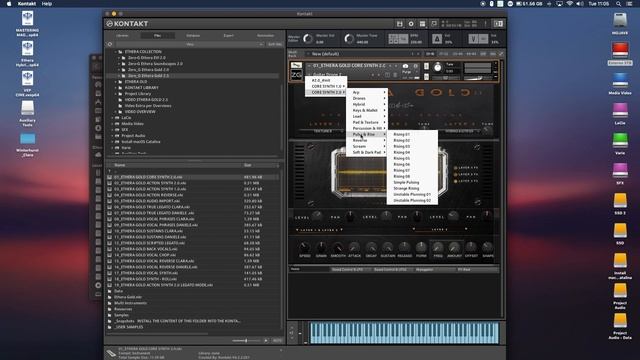The height and width of the screenshot is (360, 640).
Task: Select Rising 01 snapshot
Action: pyautogui.click(x=412, y=134)
